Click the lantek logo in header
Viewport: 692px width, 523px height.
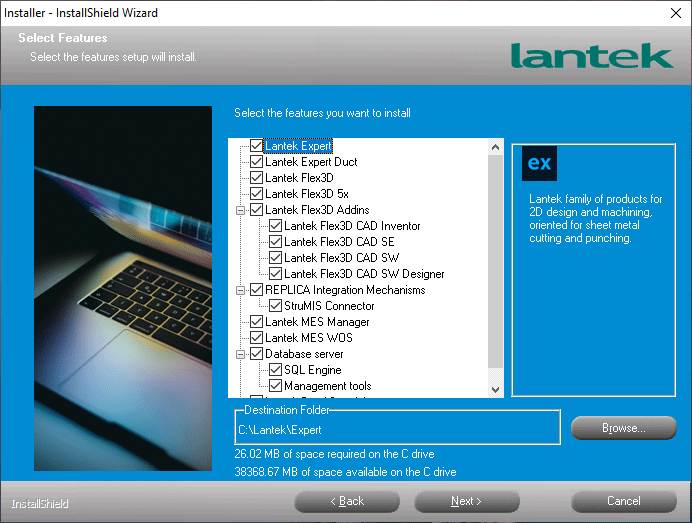pos(591,56)
